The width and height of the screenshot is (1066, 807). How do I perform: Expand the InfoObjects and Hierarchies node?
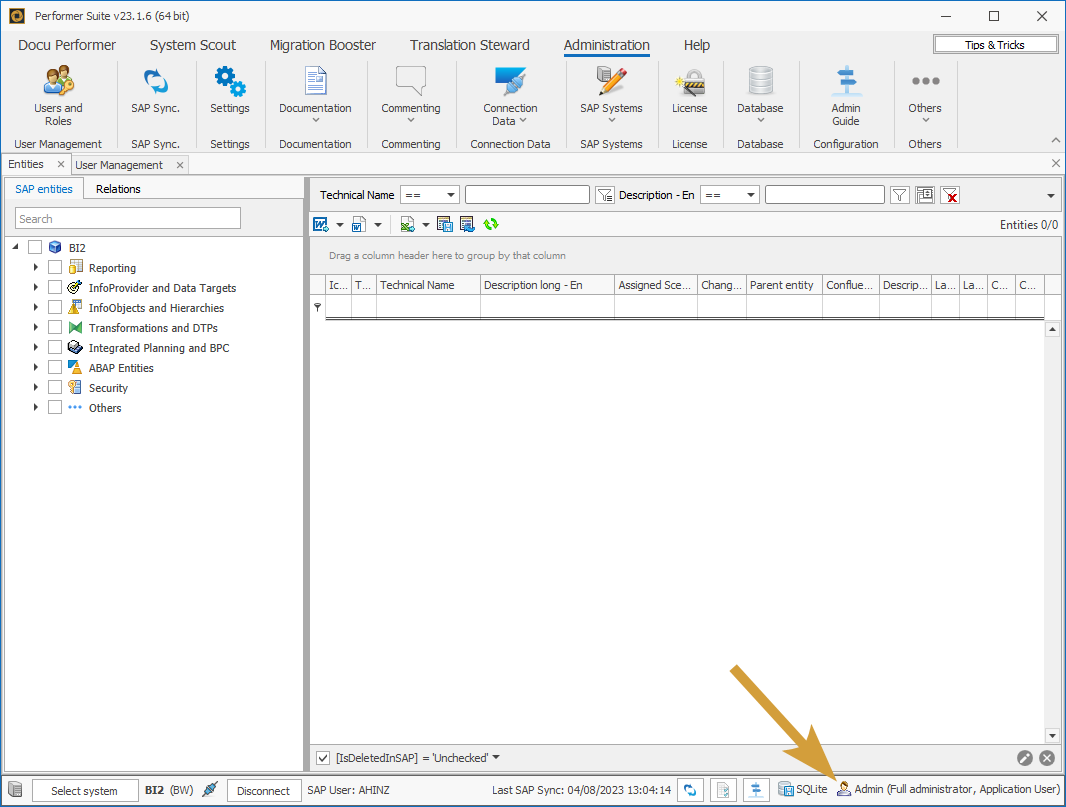pyautogui.click(x=36, y=308)
